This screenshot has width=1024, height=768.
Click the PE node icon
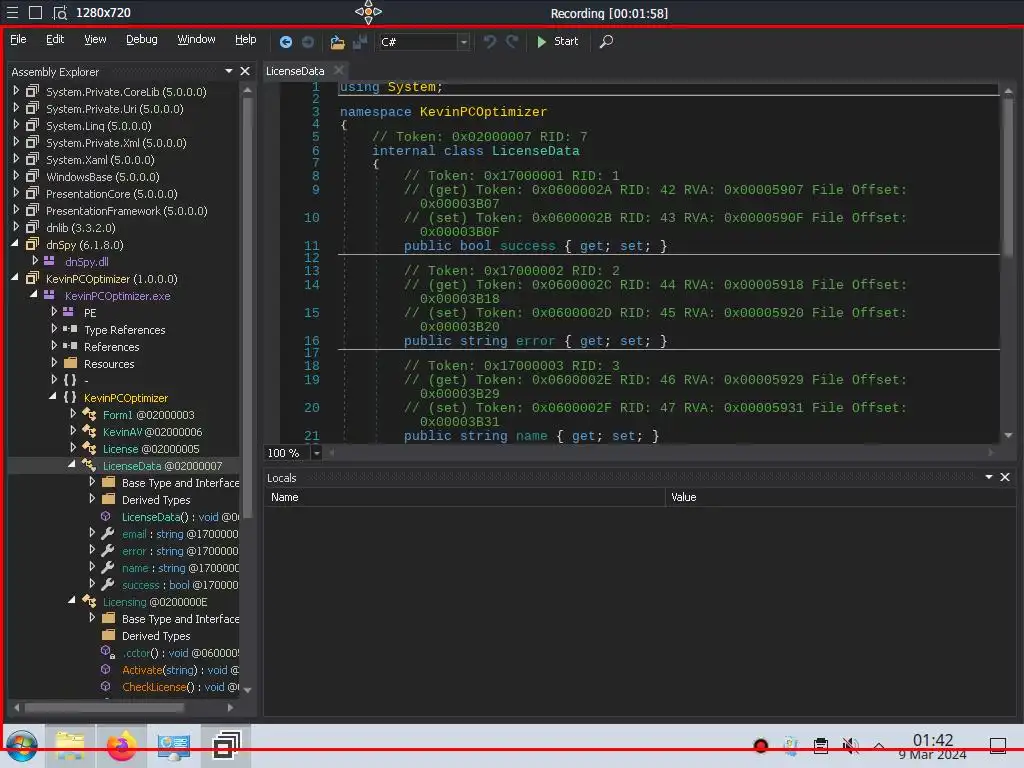click(68, 312)
